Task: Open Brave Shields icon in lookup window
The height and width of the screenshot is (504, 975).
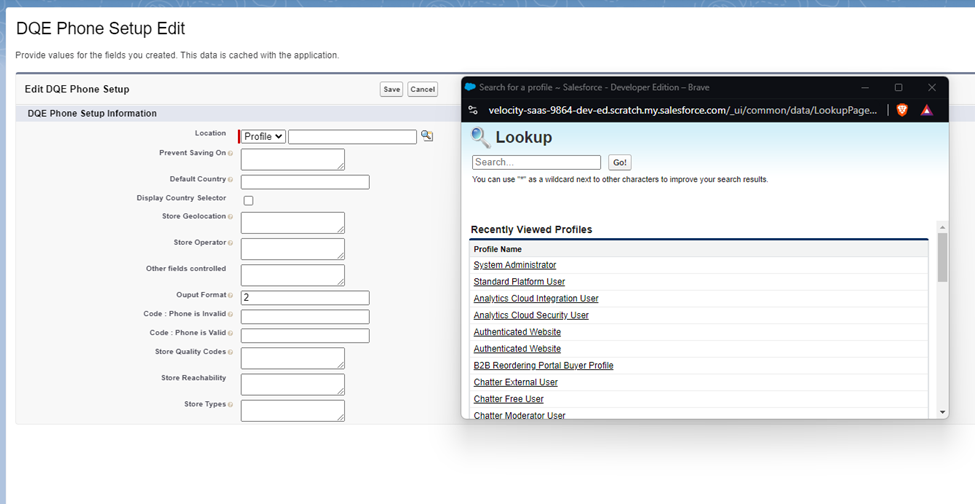Action: coord(902,110)
